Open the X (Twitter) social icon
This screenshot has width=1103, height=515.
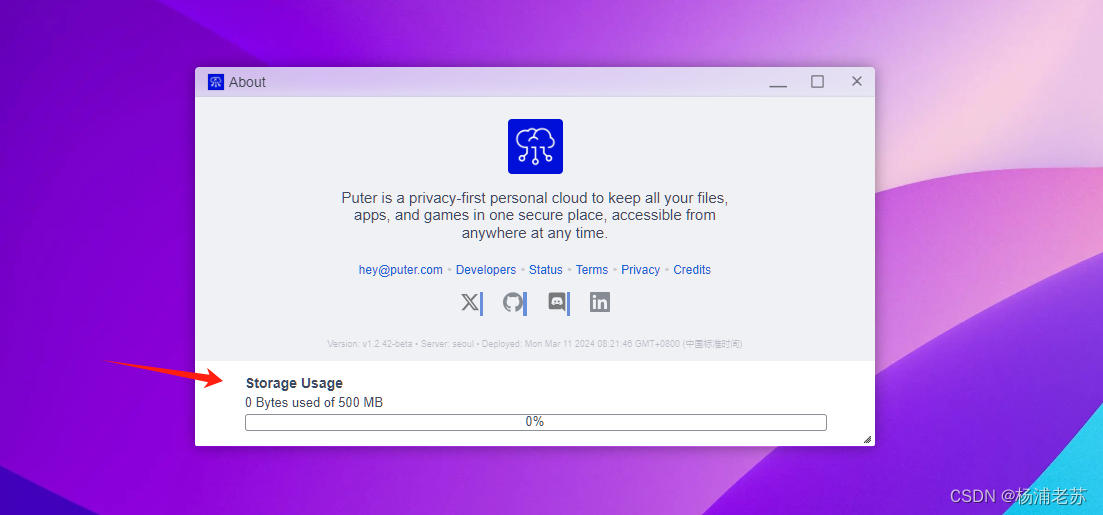pos(469,303)
